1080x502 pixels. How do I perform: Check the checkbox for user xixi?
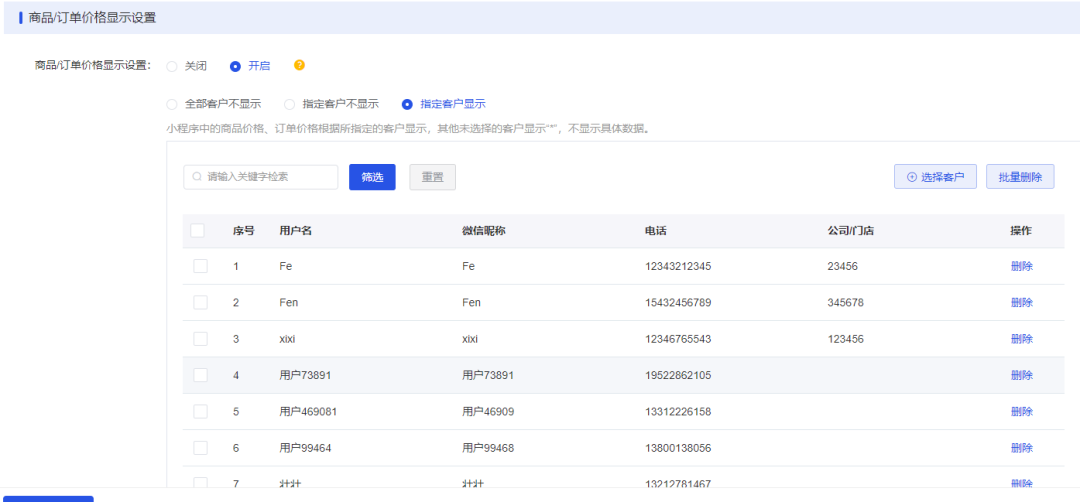point(200,339)
